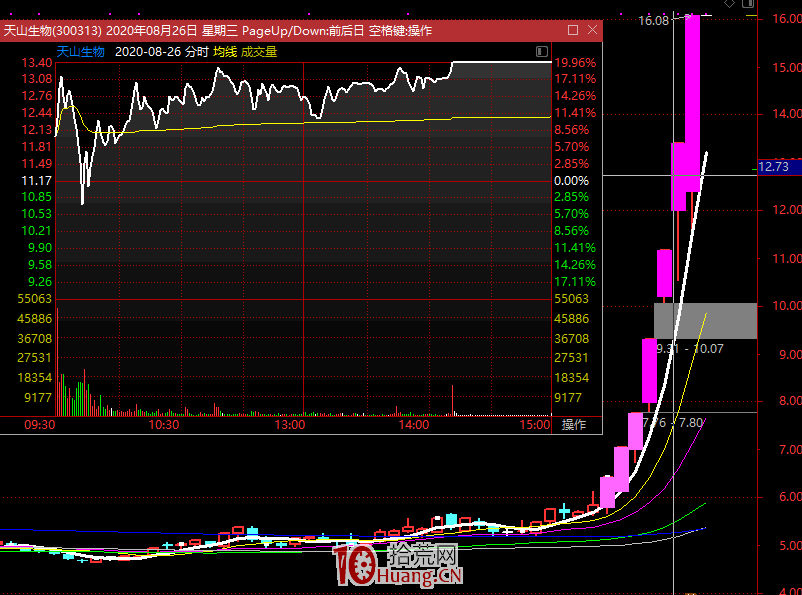
Task: Click the left-side 55063 volume label
Action: tap(35, 299)
